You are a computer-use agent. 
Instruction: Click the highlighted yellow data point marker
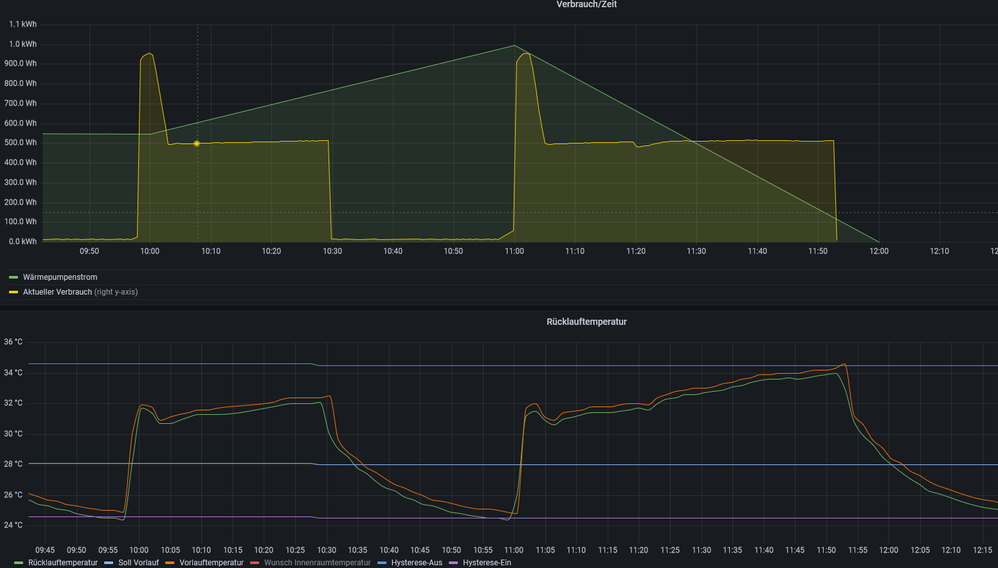(197, 143)
